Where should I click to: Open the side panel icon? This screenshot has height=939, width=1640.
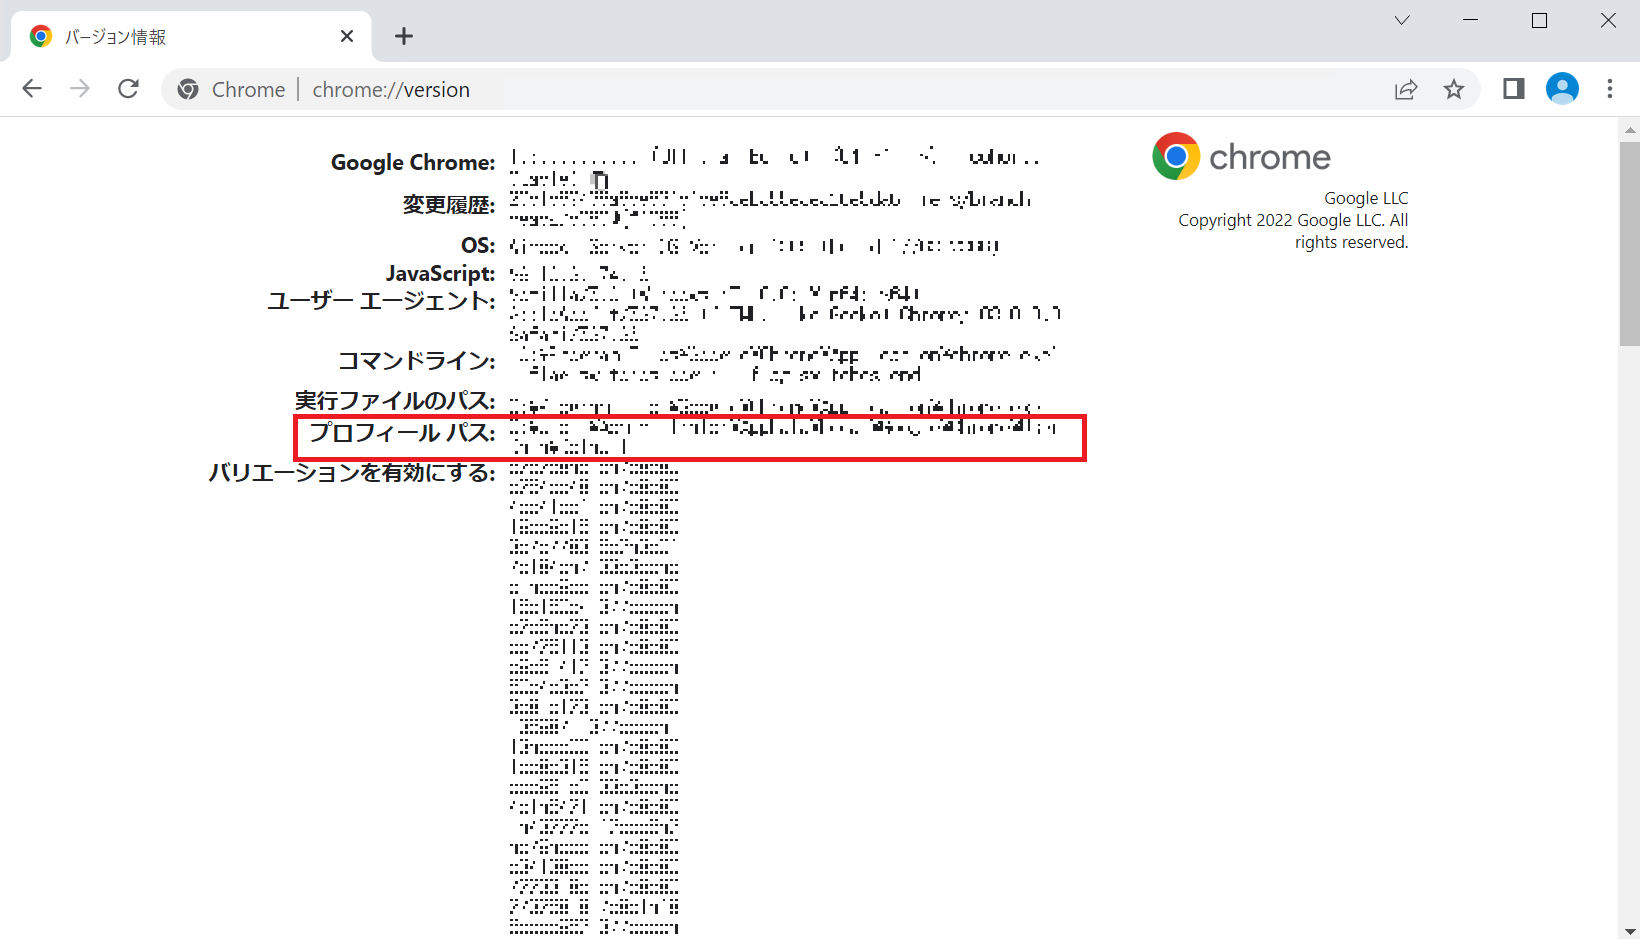(x=1512, y=89)
